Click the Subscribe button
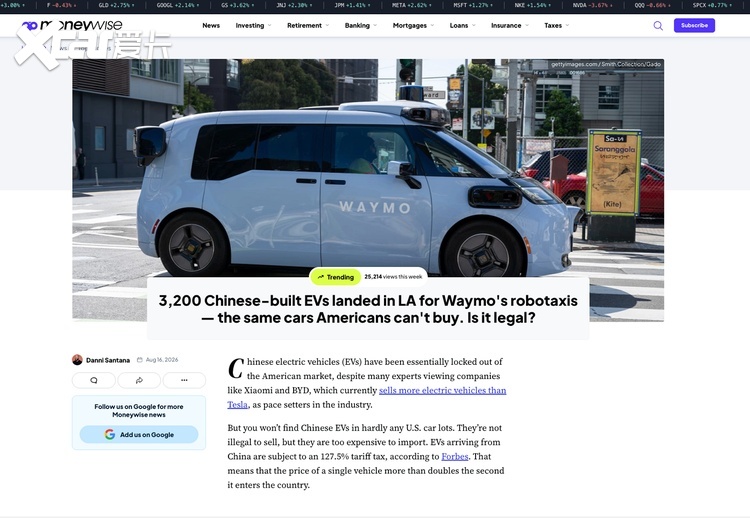 [x=695, y=25]
